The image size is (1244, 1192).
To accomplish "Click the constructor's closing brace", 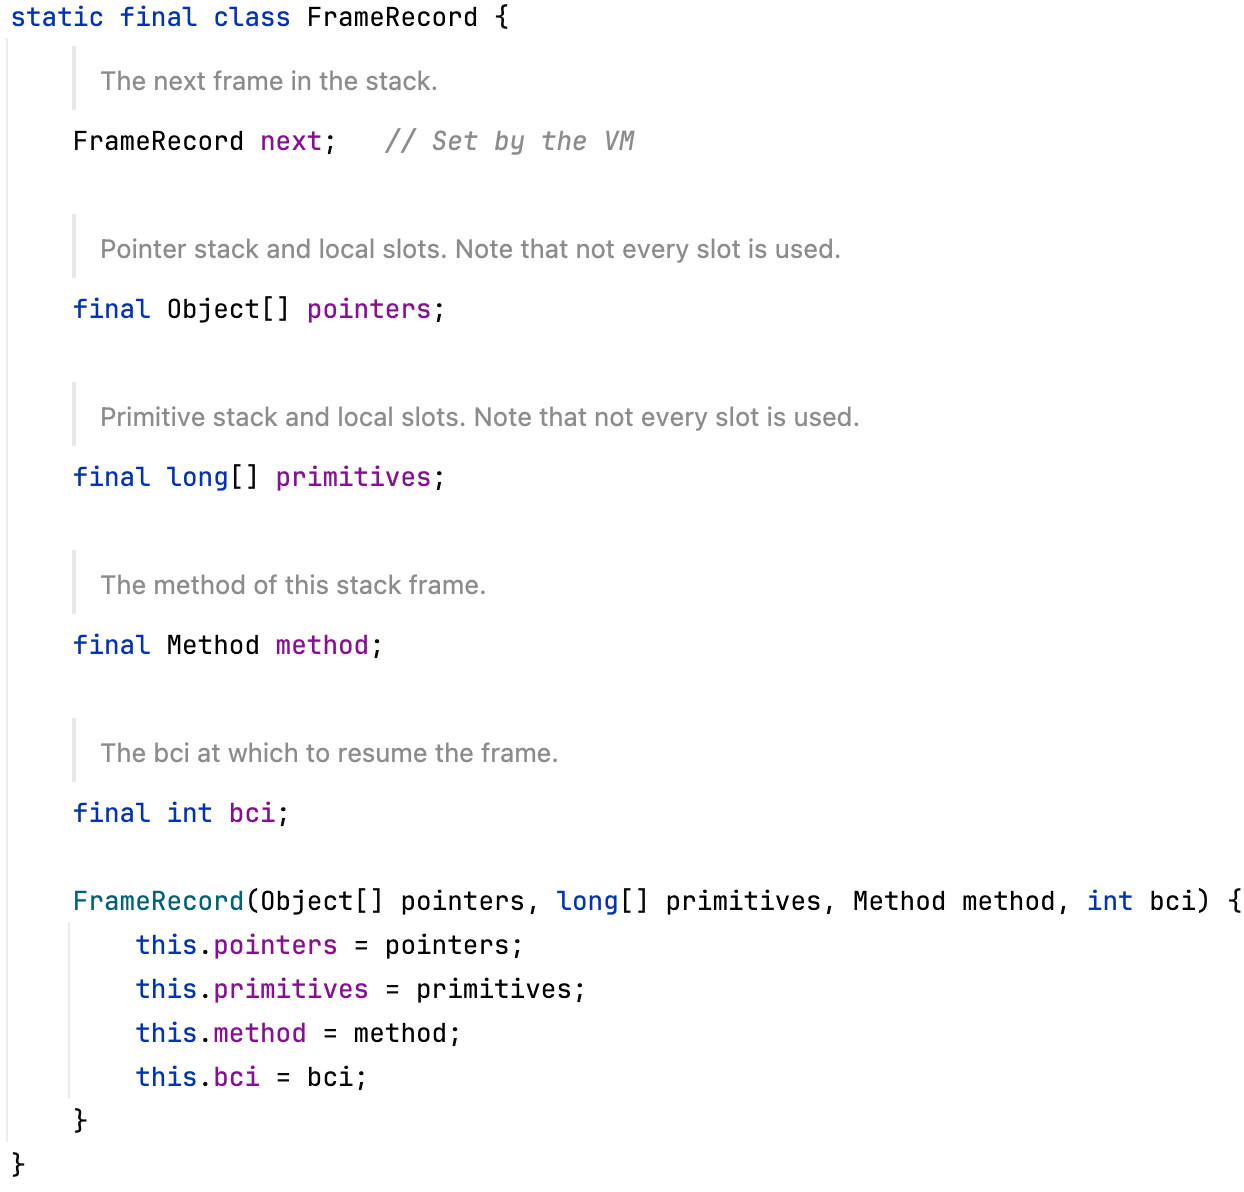I will (80, 1120).
